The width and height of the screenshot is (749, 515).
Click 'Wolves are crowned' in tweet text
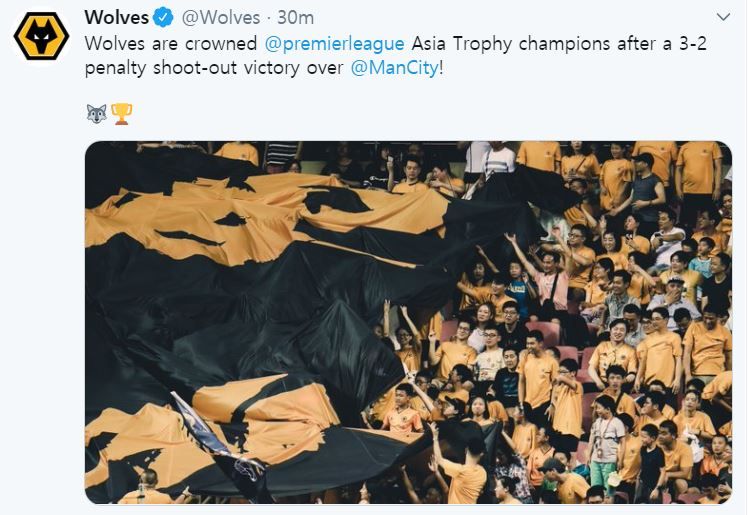(171, 45)
